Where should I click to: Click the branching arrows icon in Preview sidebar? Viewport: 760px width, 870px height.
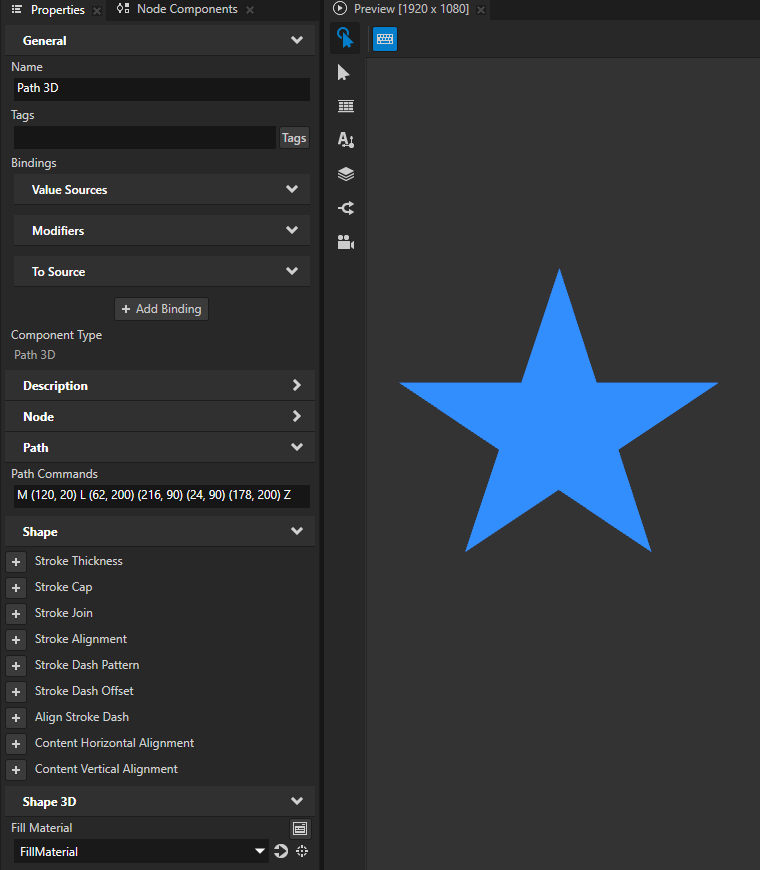tap(346, 208)
